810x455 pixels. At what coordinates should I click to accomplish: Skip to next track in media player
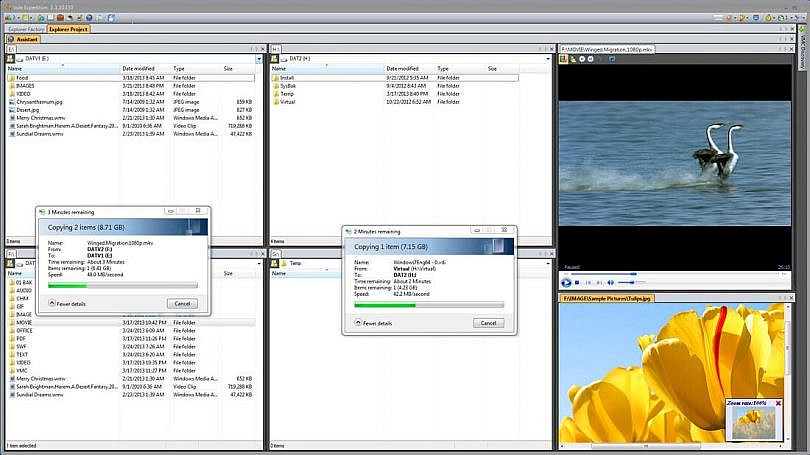[599, 283]
